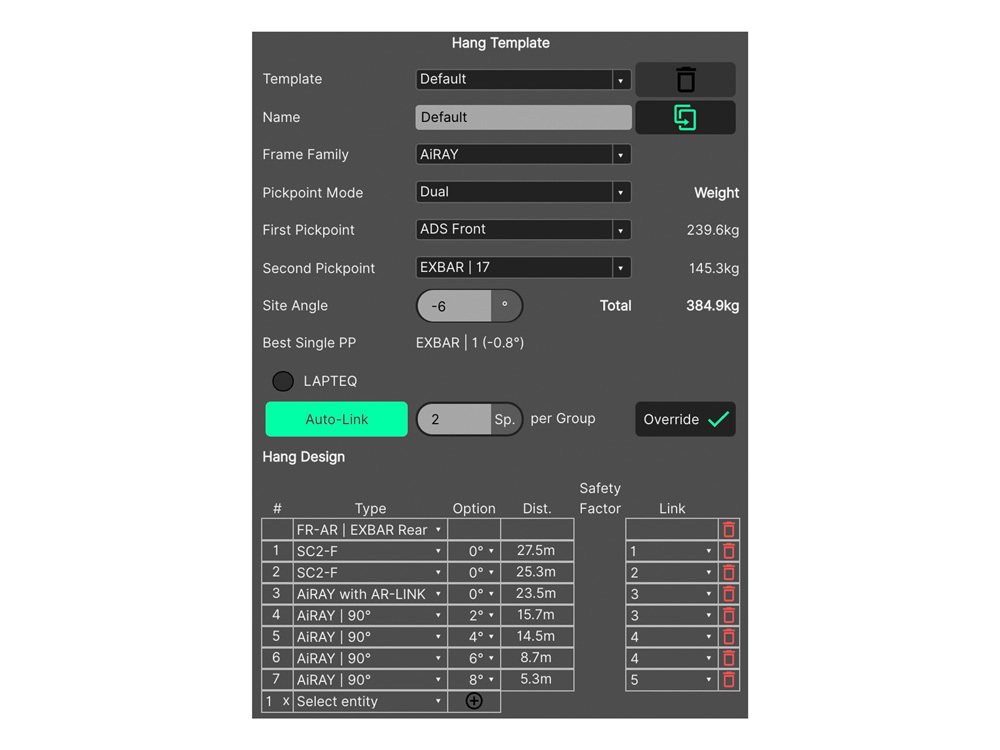The width and height of the screenshot is (1000, 750).
Task: Open Second Pickpoint EXBAR | 17 dropdown
Action: [523, 267]
